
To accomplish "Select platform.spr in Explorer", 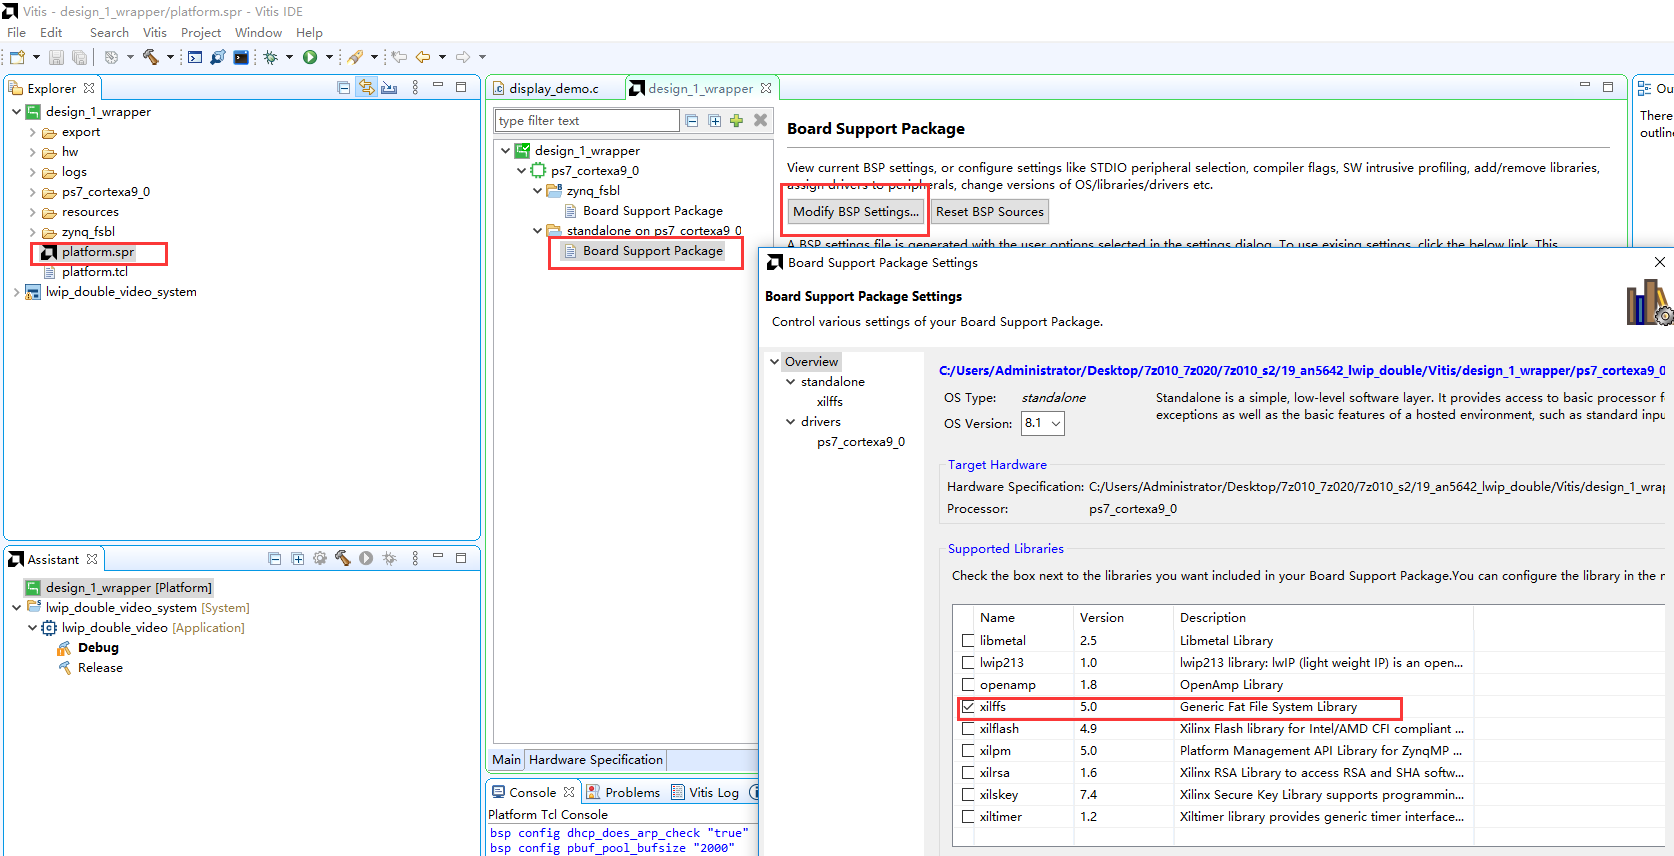I will coord(98,252).
